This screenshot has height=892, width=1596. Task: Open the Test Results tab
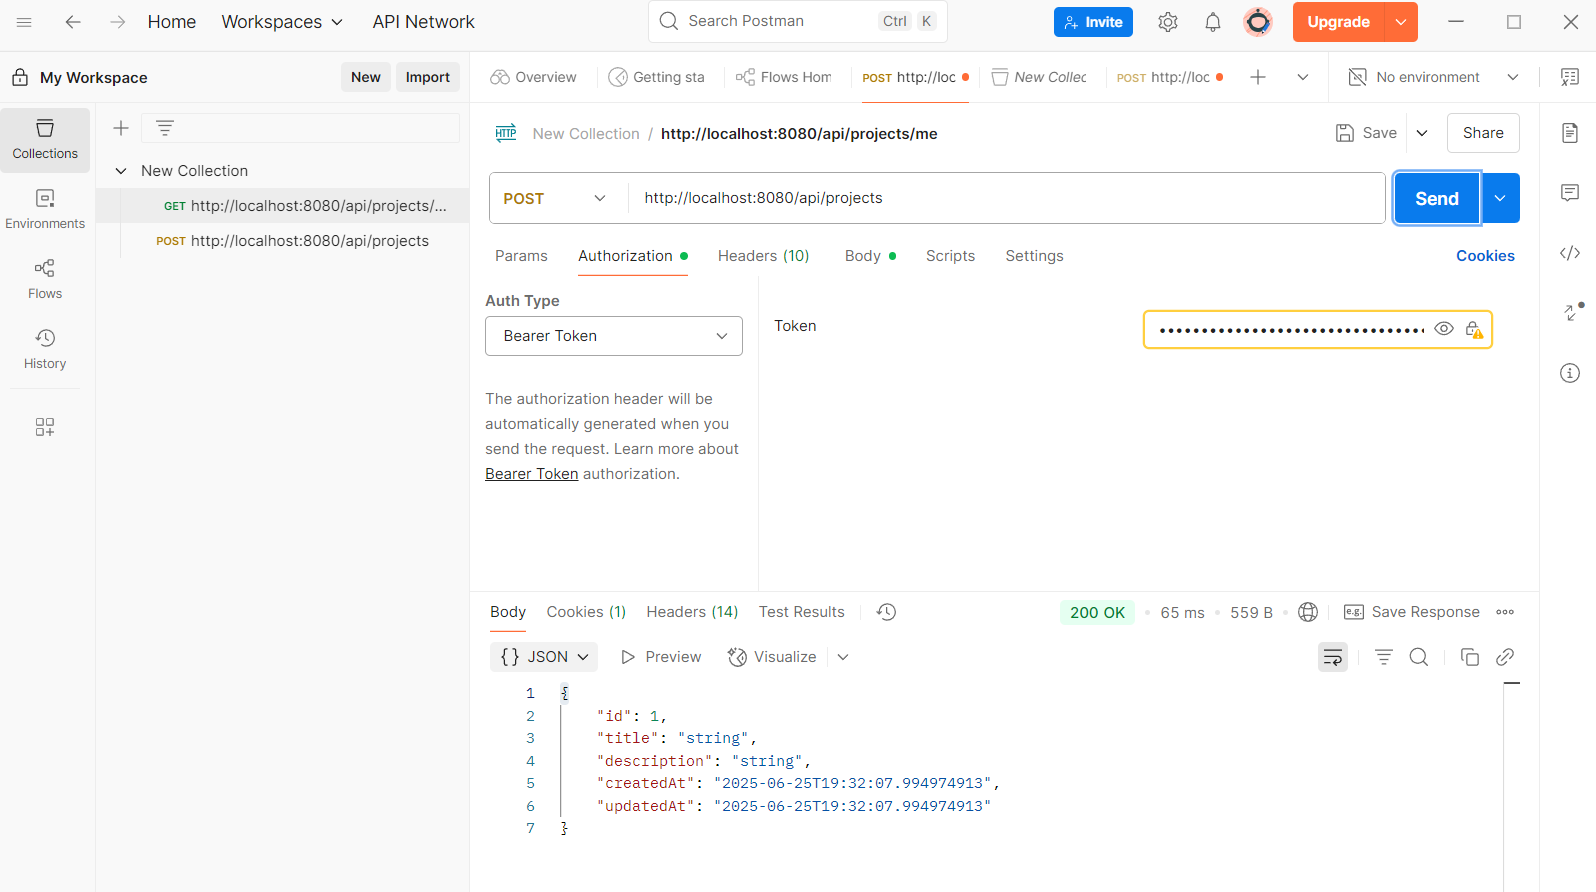(x=801, y=612)
